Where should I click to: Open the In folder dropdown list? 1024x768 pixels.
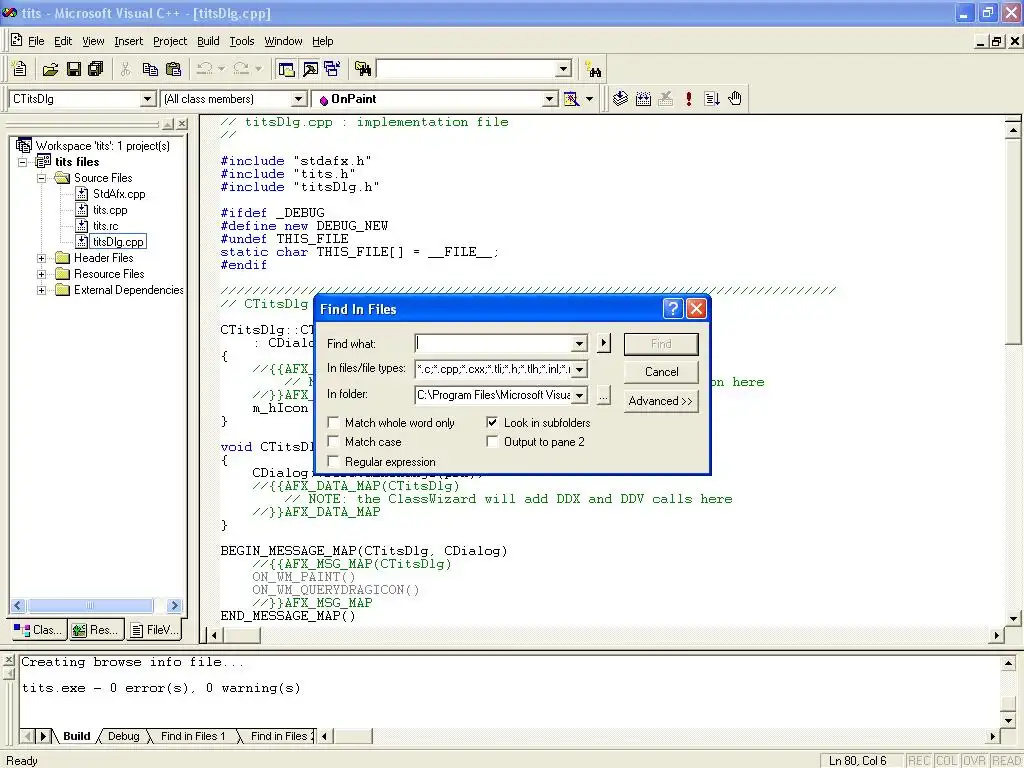click(x=579, y=395)
